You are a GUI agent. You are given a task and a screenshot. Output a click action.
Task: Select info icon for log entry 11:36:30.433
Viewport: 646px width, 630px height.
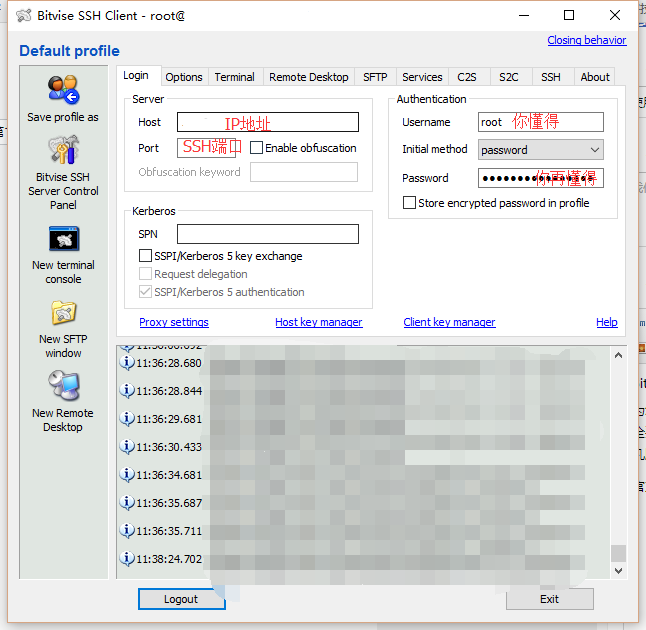pyautogui.click(x=127, y=447)
